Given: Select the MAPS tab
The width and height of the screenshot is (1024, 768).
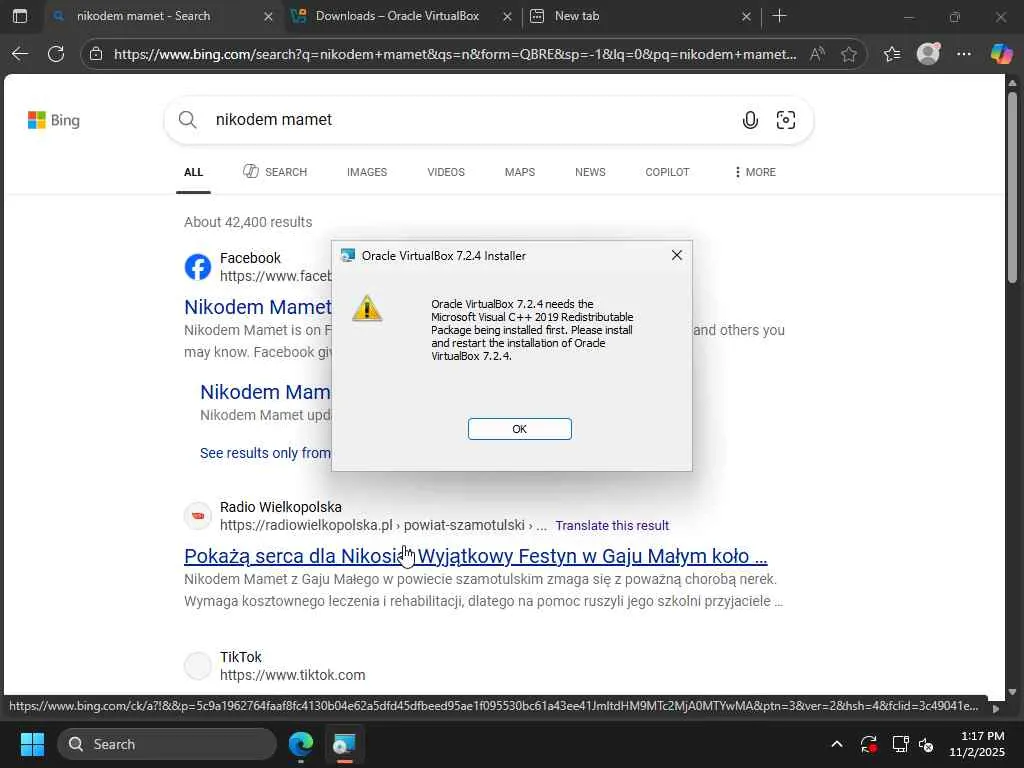Looking at the screenshot, I should tap(520, 172).
